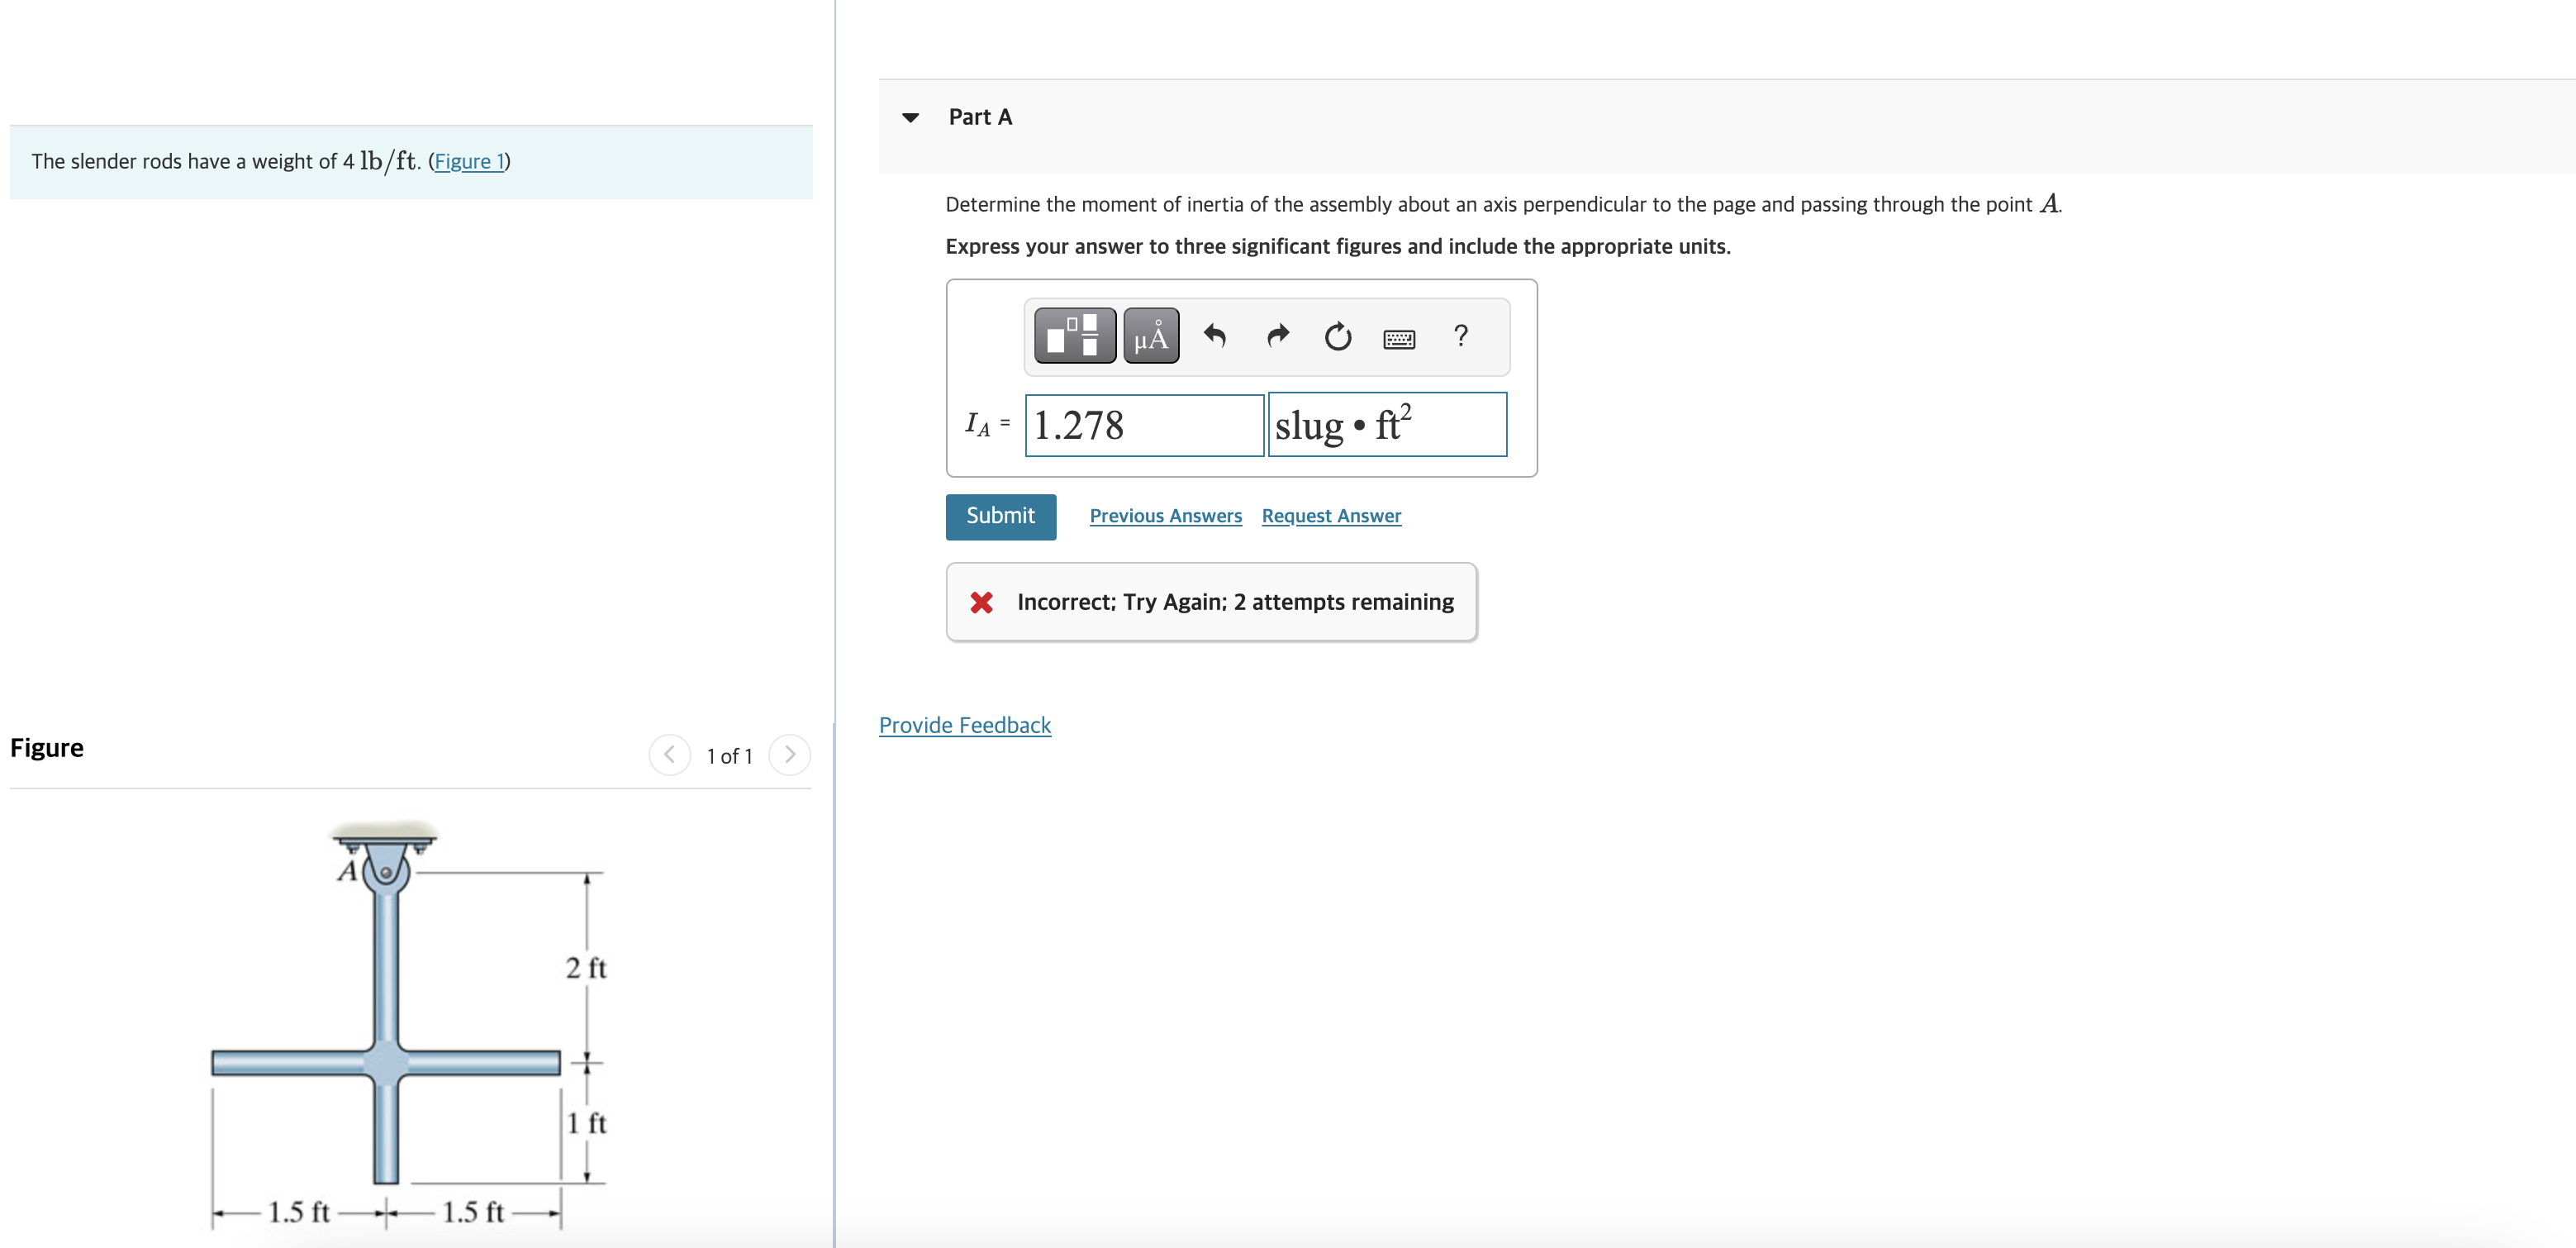Image resolution: width=2576 pixels, height=1248 pixels.
Task: Open keyboard shortcuts icon
Action: (x=1398, y=339)
